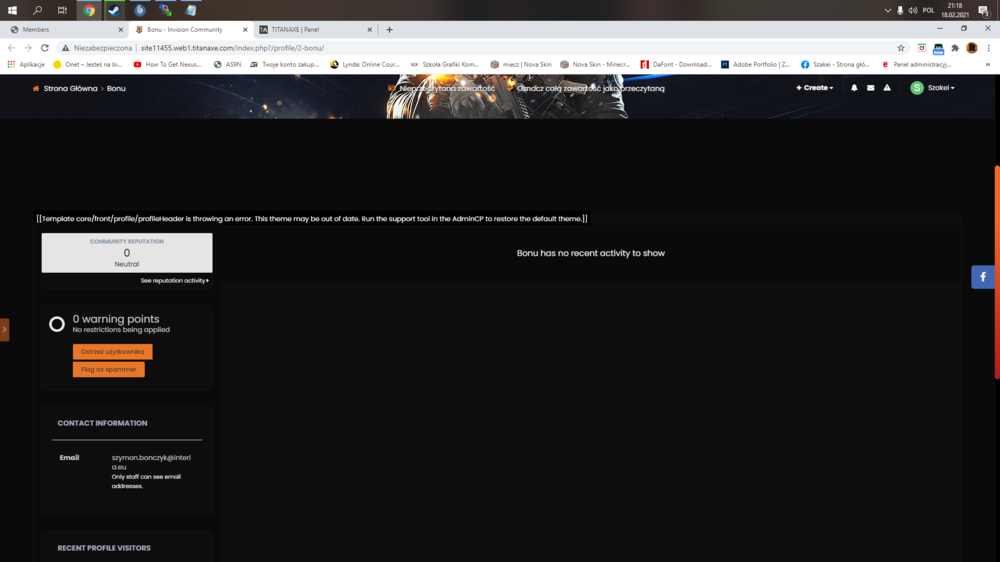Click the reports warning triangle icon
Image resolution: width=1000 pixels, height=562 pixels.
[x=887, y=88]
